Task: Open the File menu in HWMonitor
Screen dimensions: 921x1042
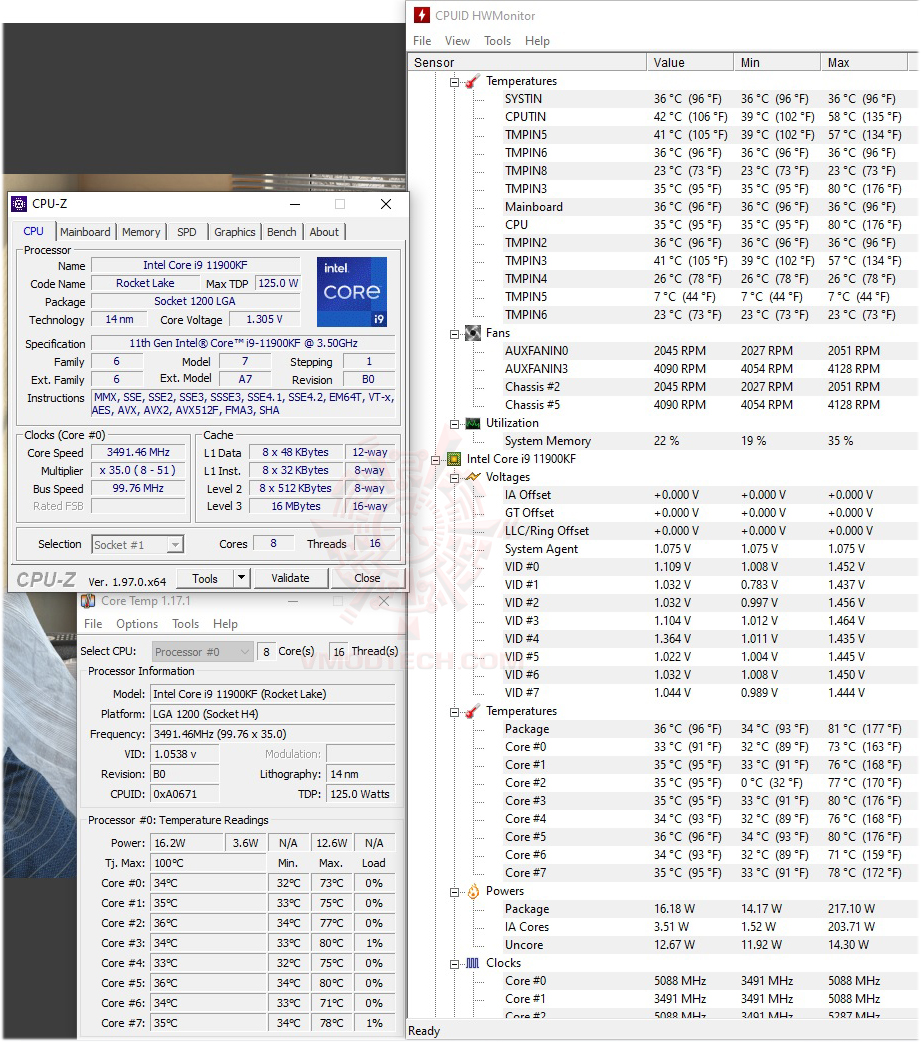Action: tap(422, 41)
